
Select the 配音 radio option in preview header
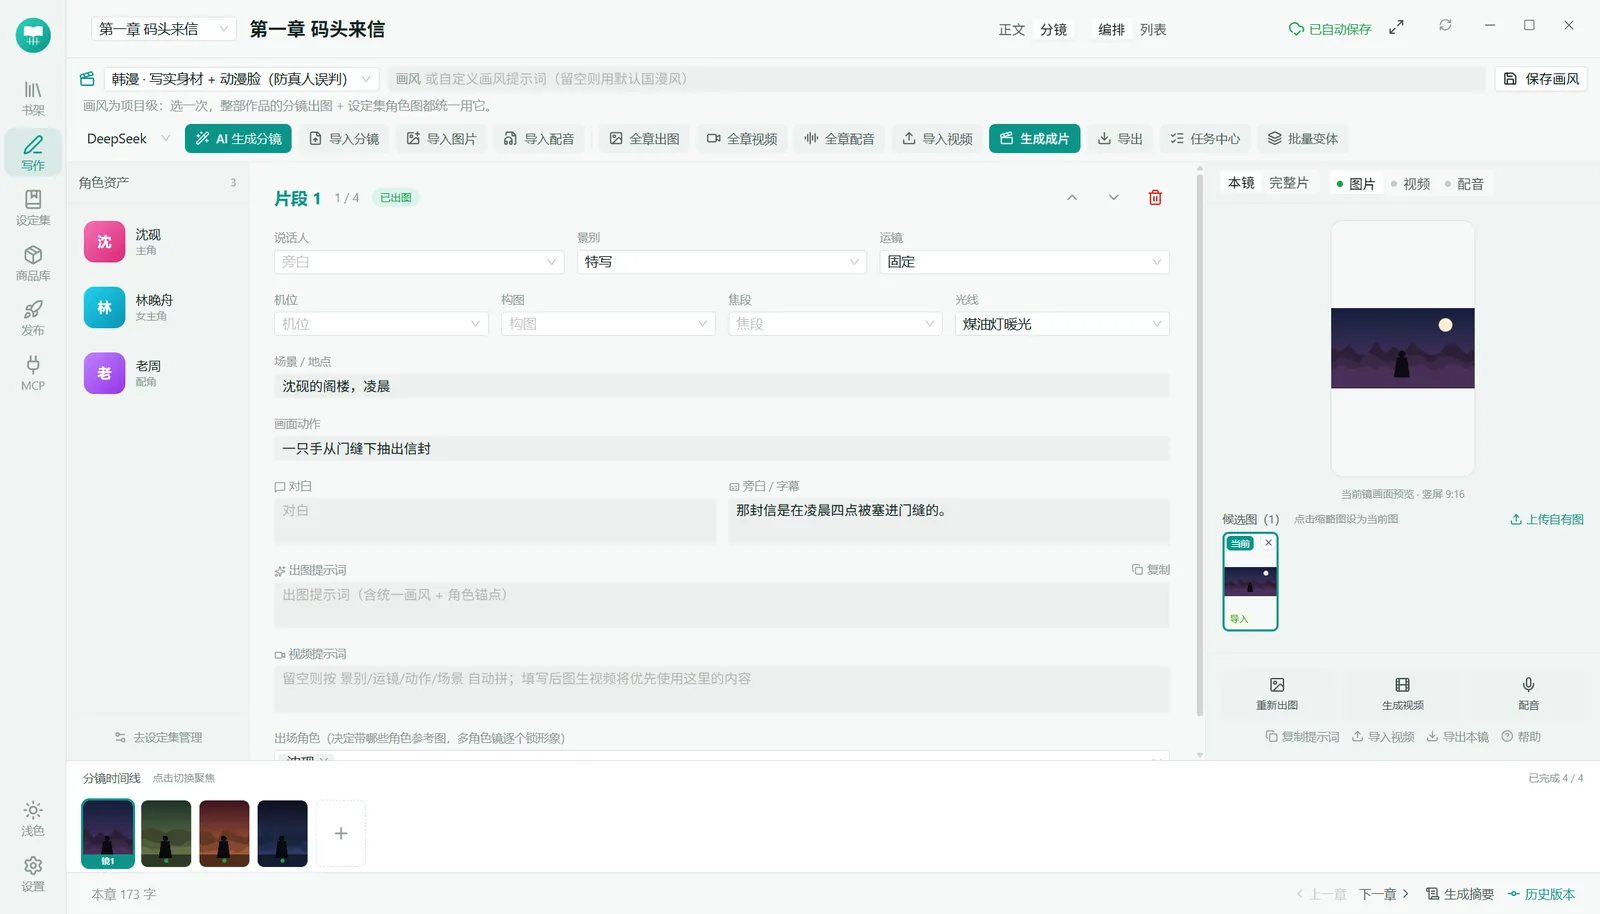(1464, 184)
